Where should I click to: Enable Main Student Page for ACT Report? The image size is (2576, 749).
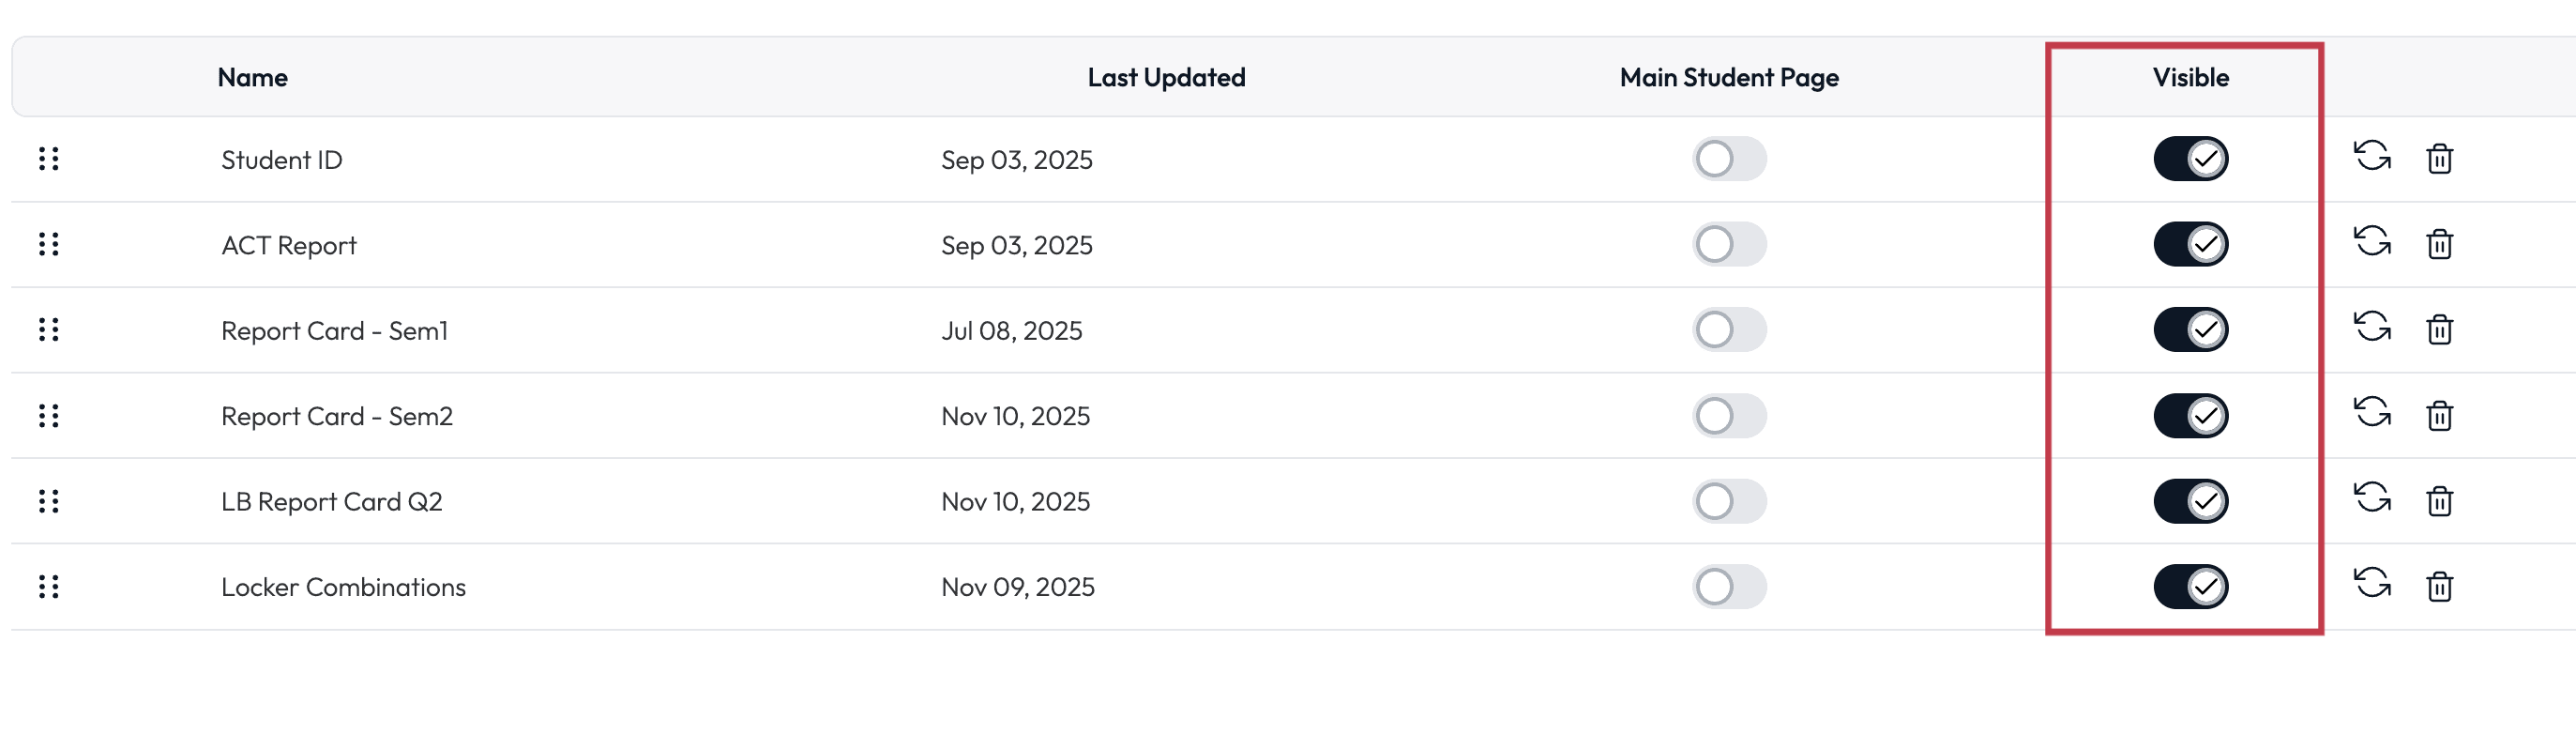(1729, 244)
